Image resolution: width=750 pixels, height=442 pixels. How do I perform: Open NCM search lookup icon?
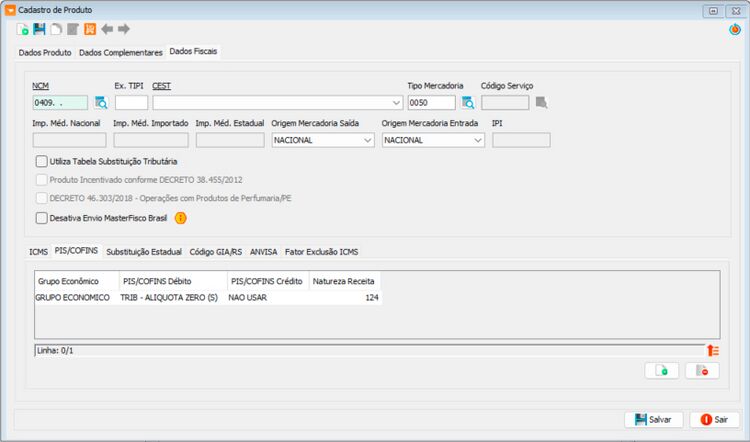[101, 102]
